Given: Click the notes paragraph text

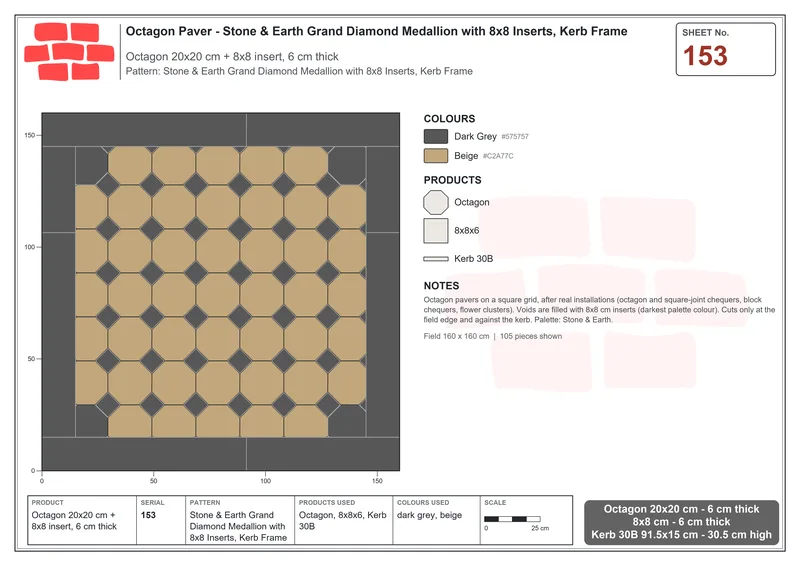Looking at the screenshot, I should (x=599, y=310).
